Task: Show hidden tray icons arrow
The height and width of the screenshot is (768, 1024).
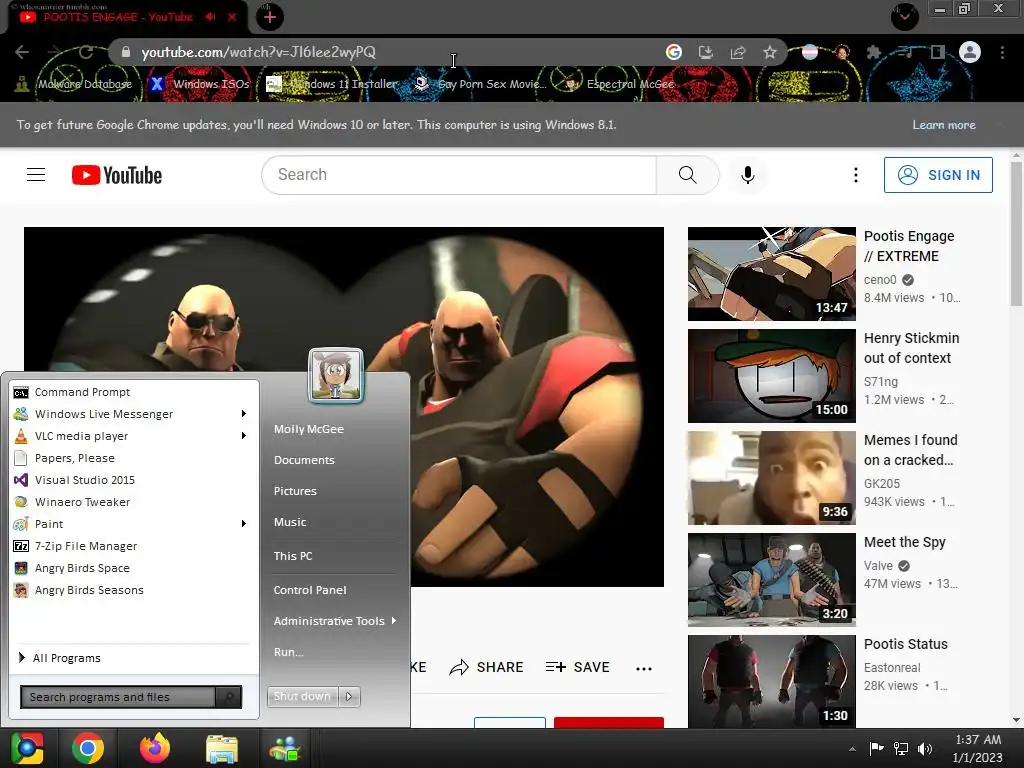Action: coord(852,749)
